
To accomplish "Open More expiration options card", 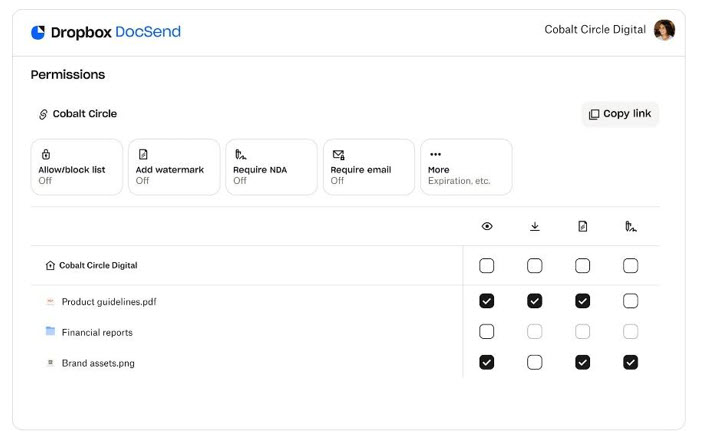I will (x=465, y=167).
